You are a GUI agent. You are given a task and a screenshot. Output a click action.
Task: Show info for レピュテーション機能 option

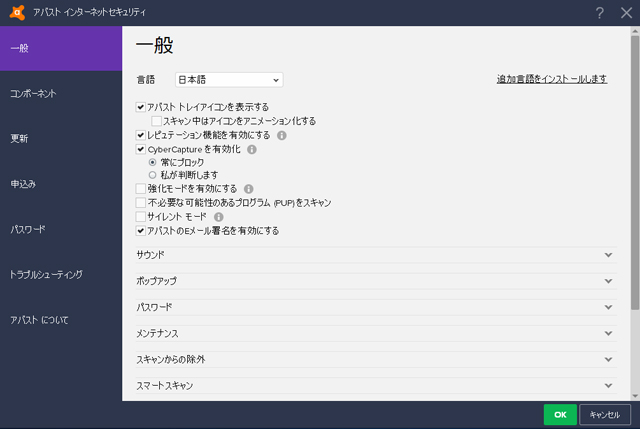pyautogui.click(x=282, y=135)
